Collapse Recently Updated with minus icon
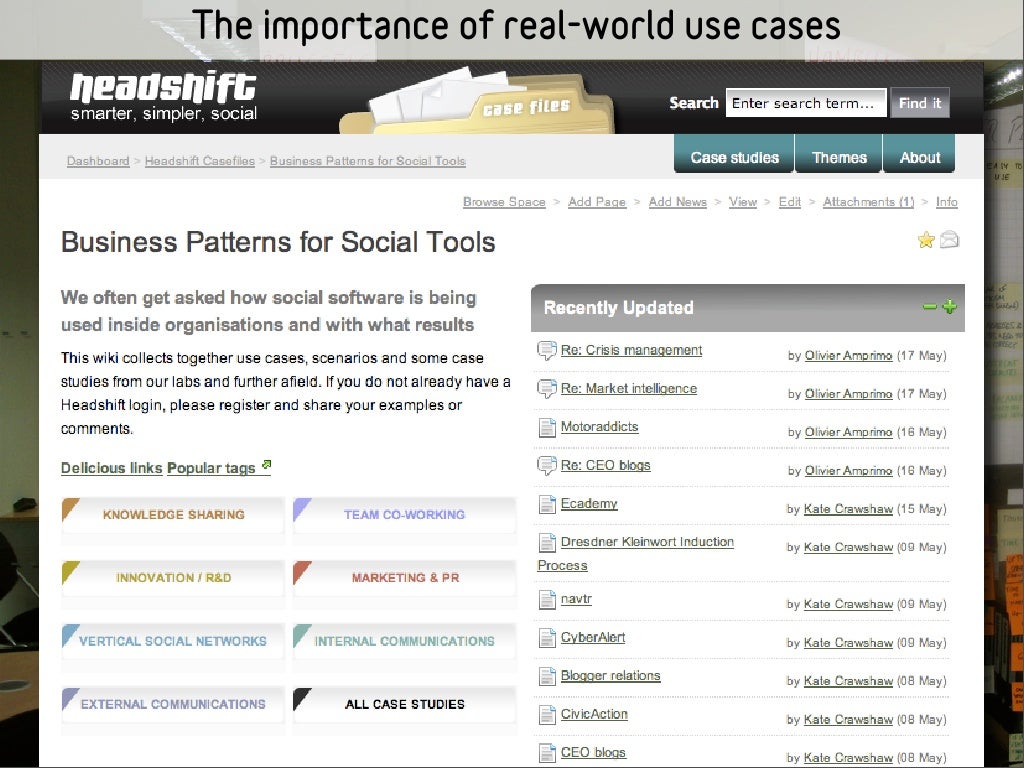This screenshot has width=1024, height=768. (x=929, y=306)
